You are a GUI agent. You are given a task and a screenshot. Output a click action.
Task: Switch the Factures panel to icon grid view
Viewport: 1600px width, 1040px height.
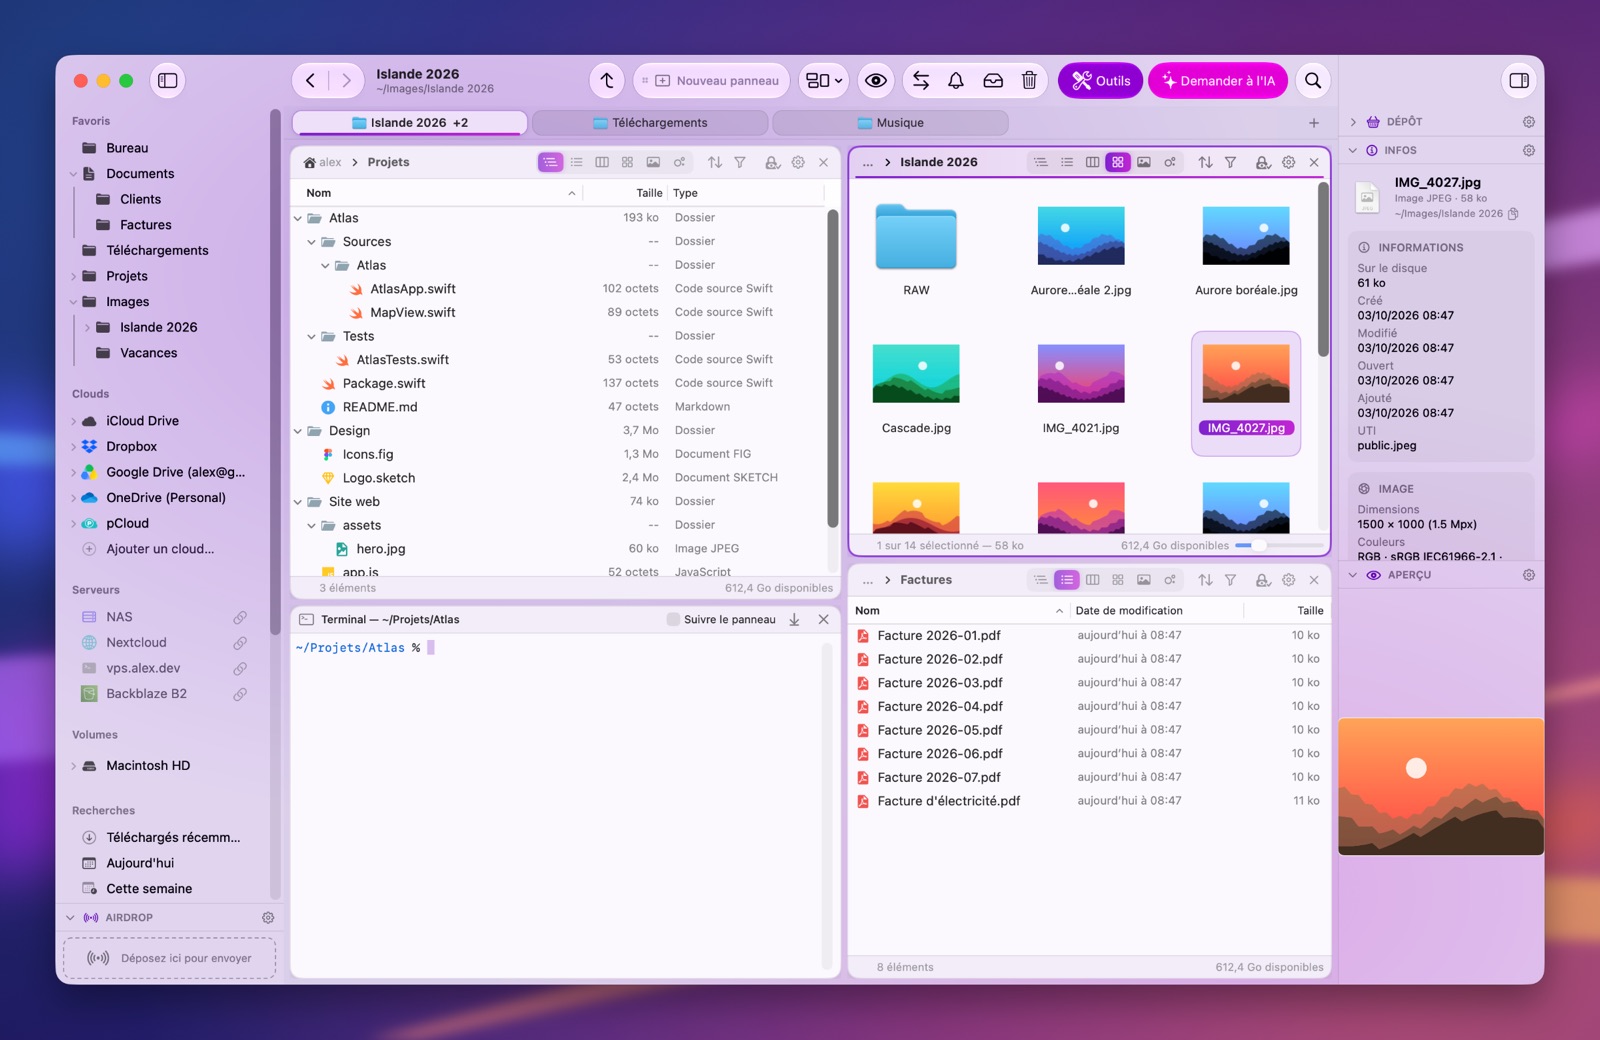(x=1118, y=580)
